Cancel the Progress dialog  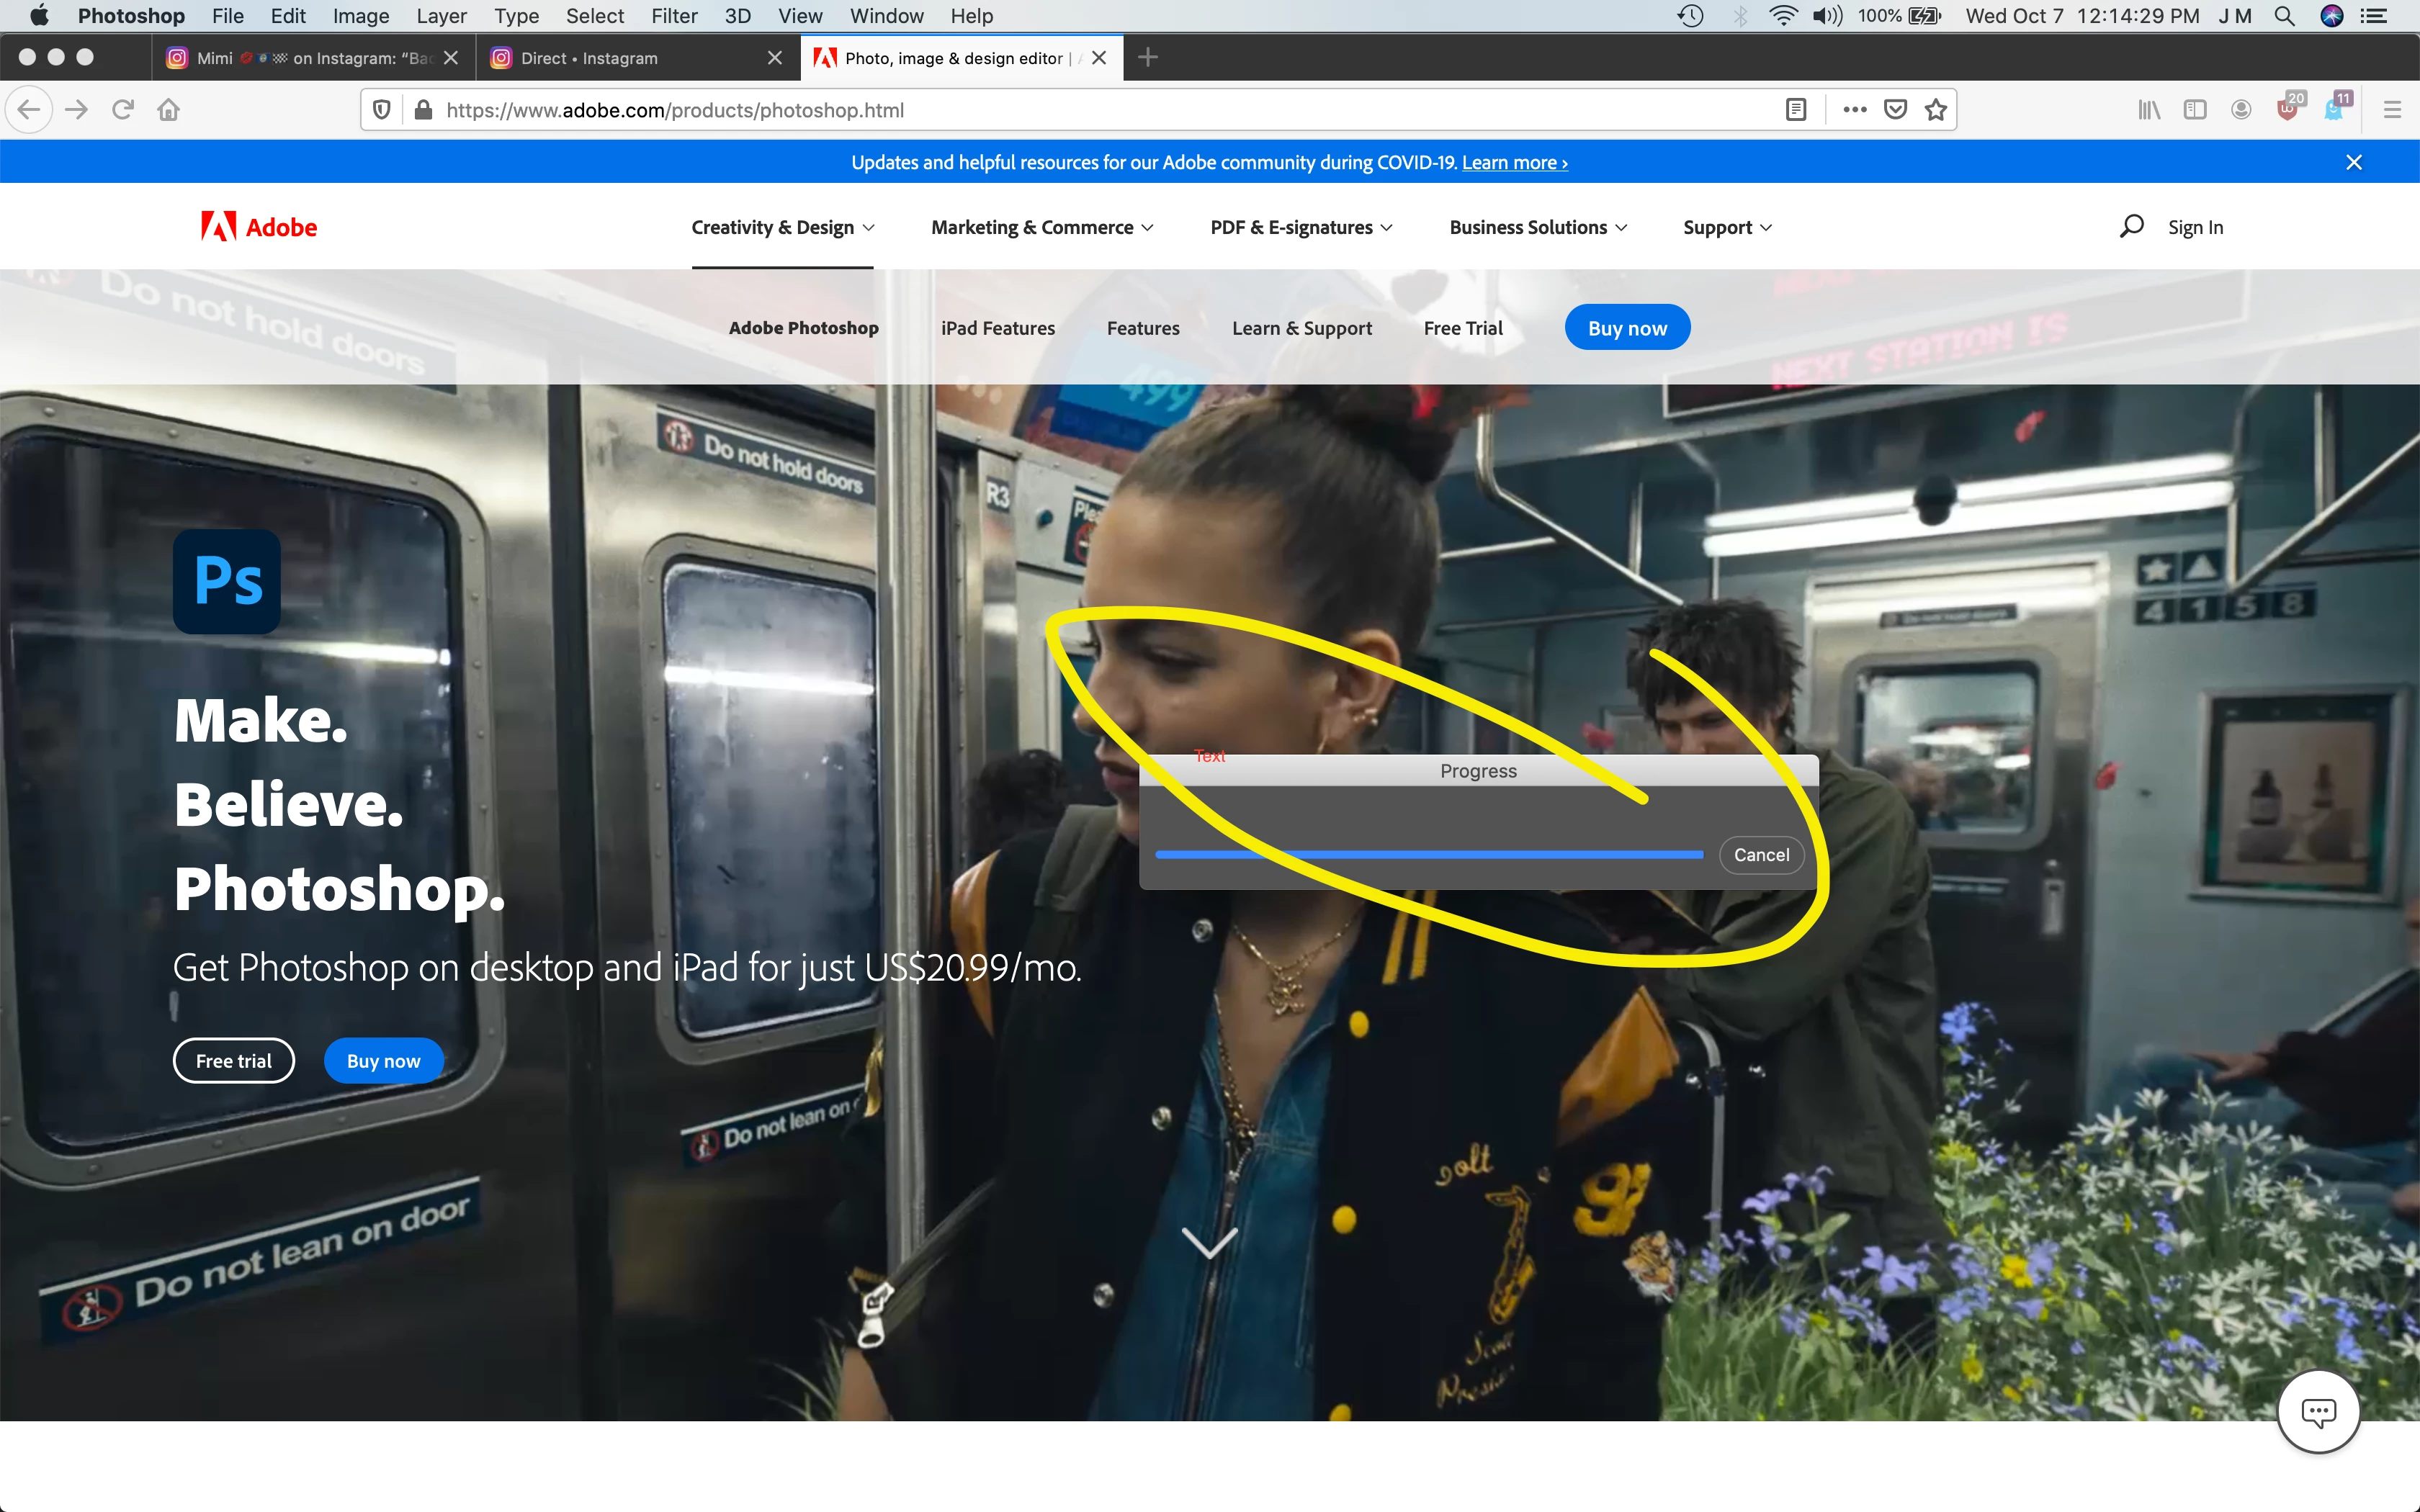click(1761, 855)
